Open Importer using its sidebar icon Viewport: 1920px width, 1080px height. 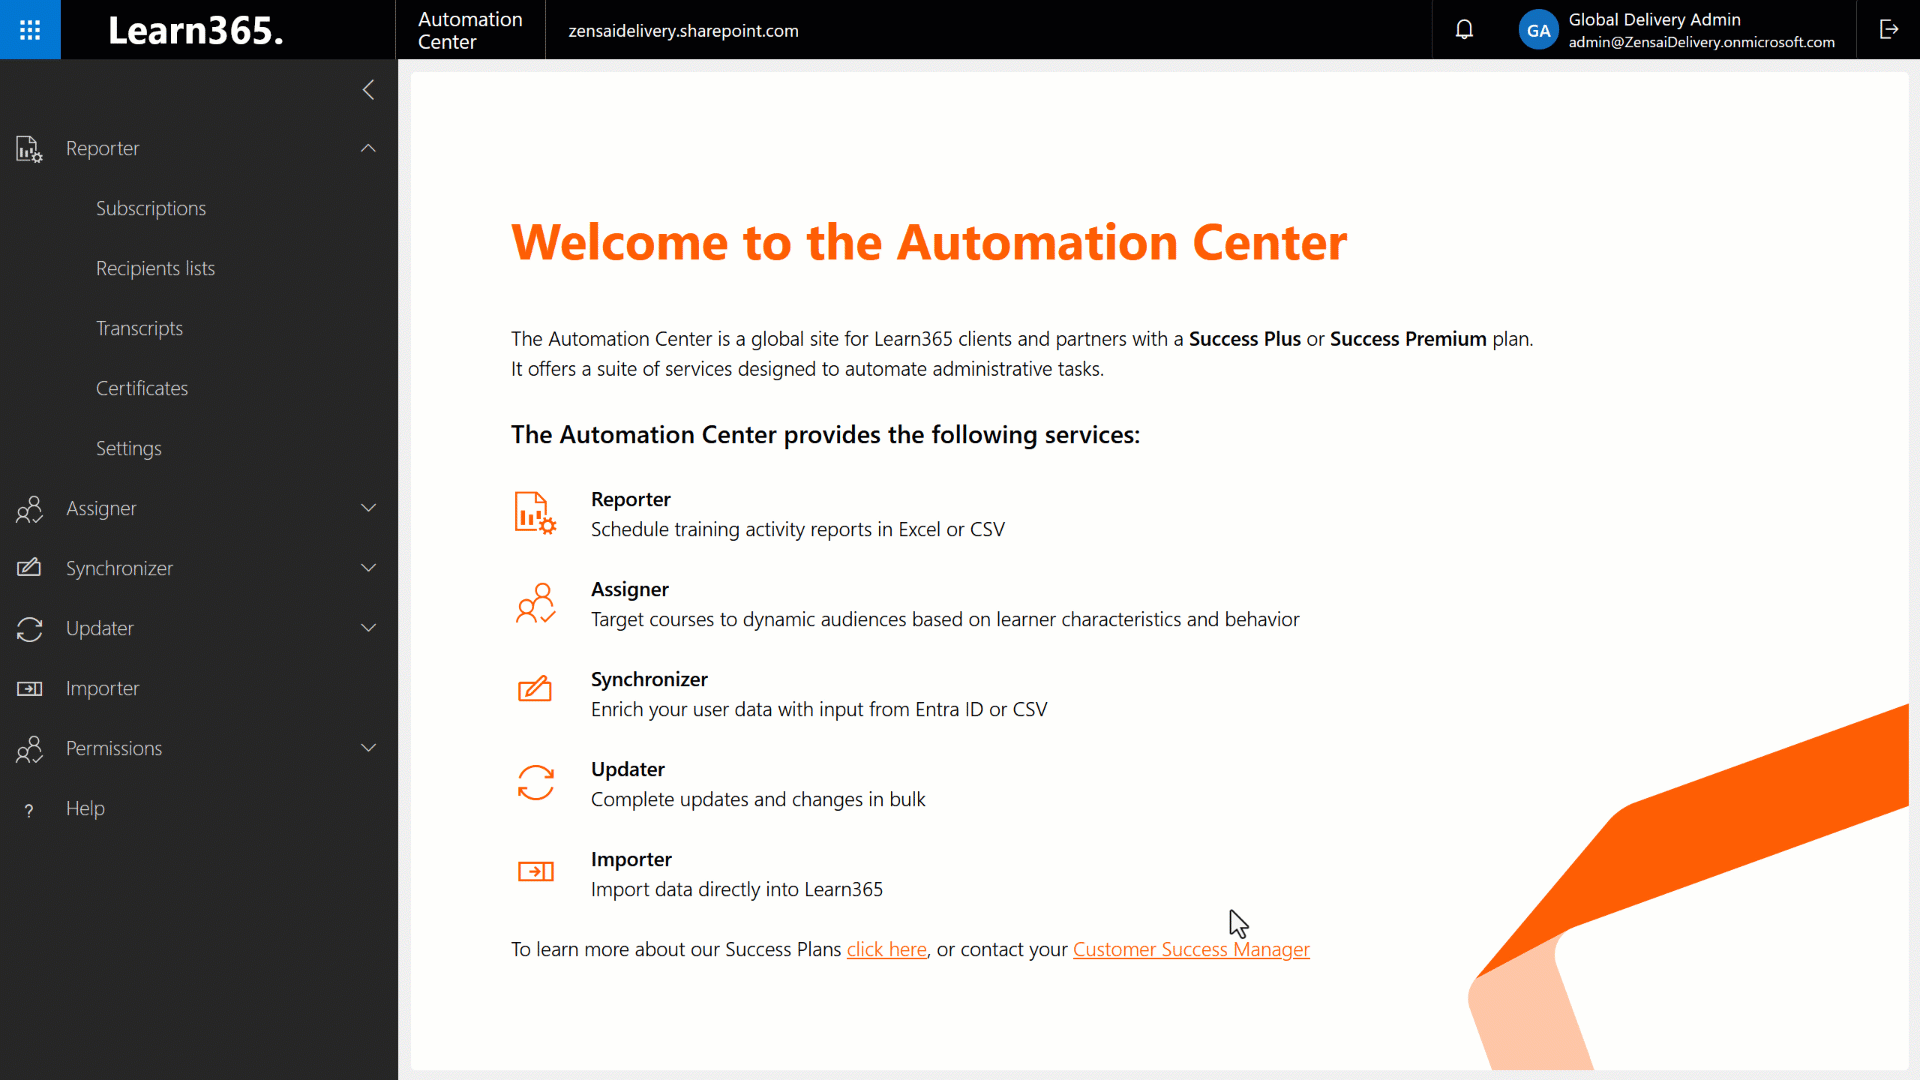(29, 688)
